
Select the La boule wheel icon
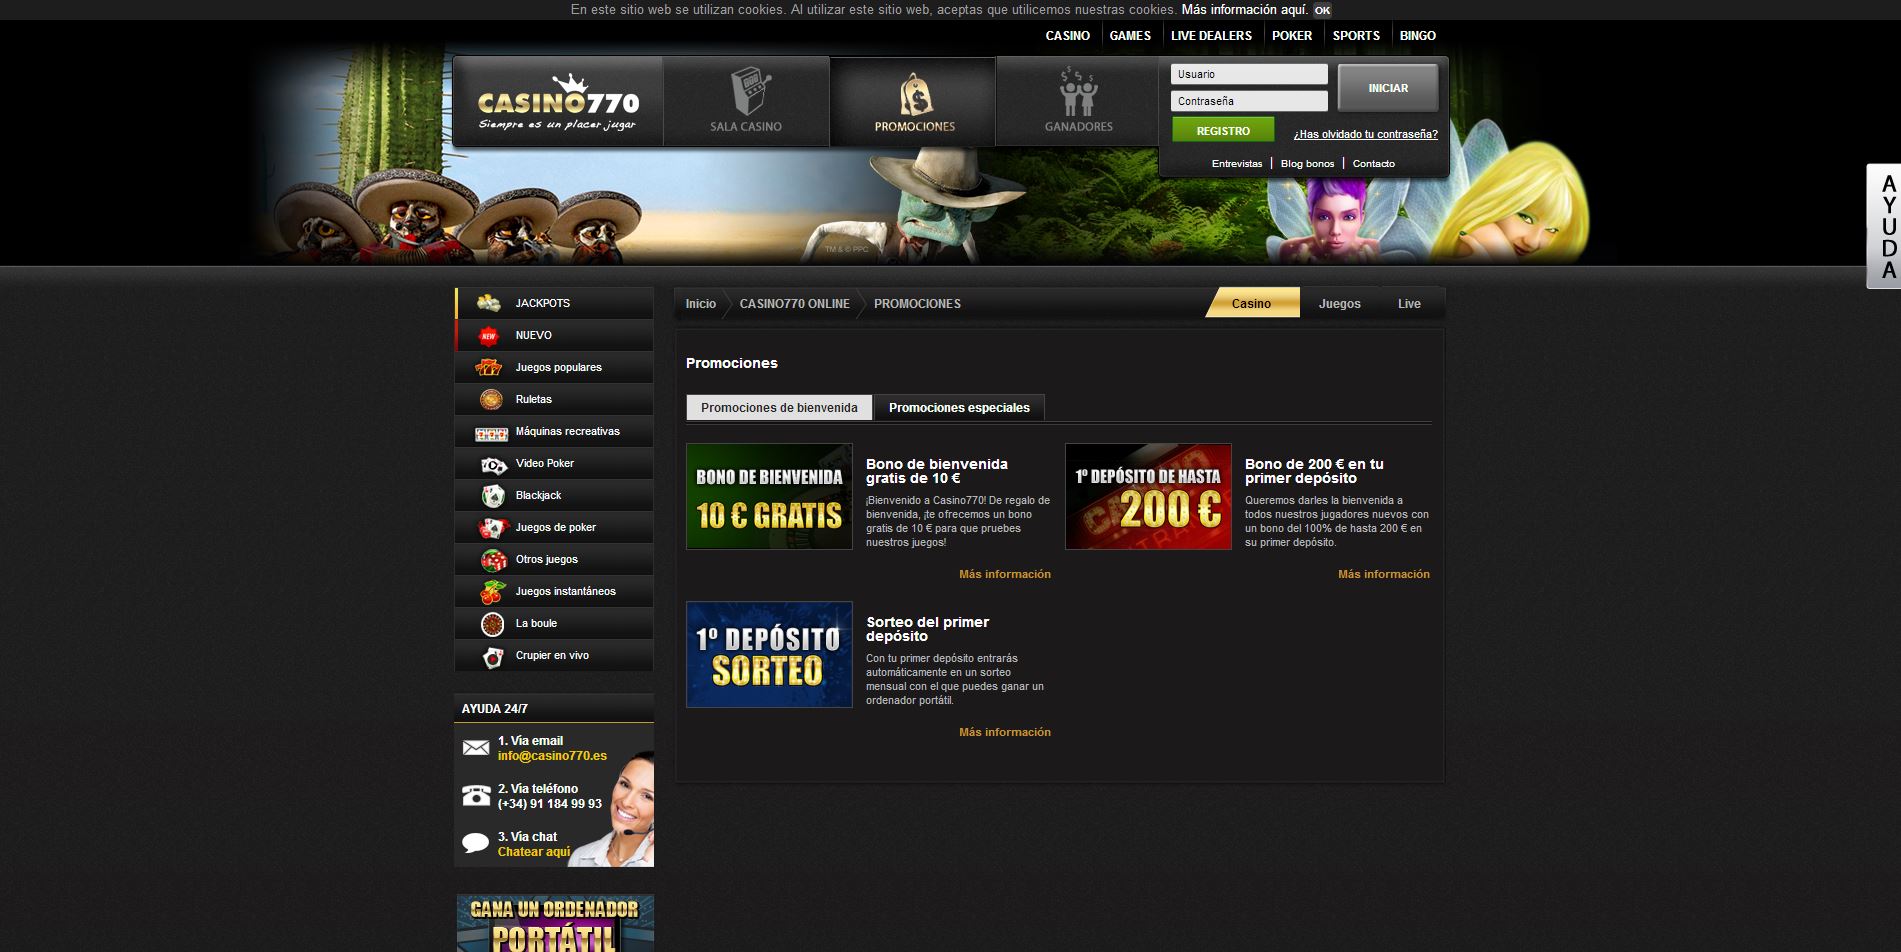coord(491,624)
